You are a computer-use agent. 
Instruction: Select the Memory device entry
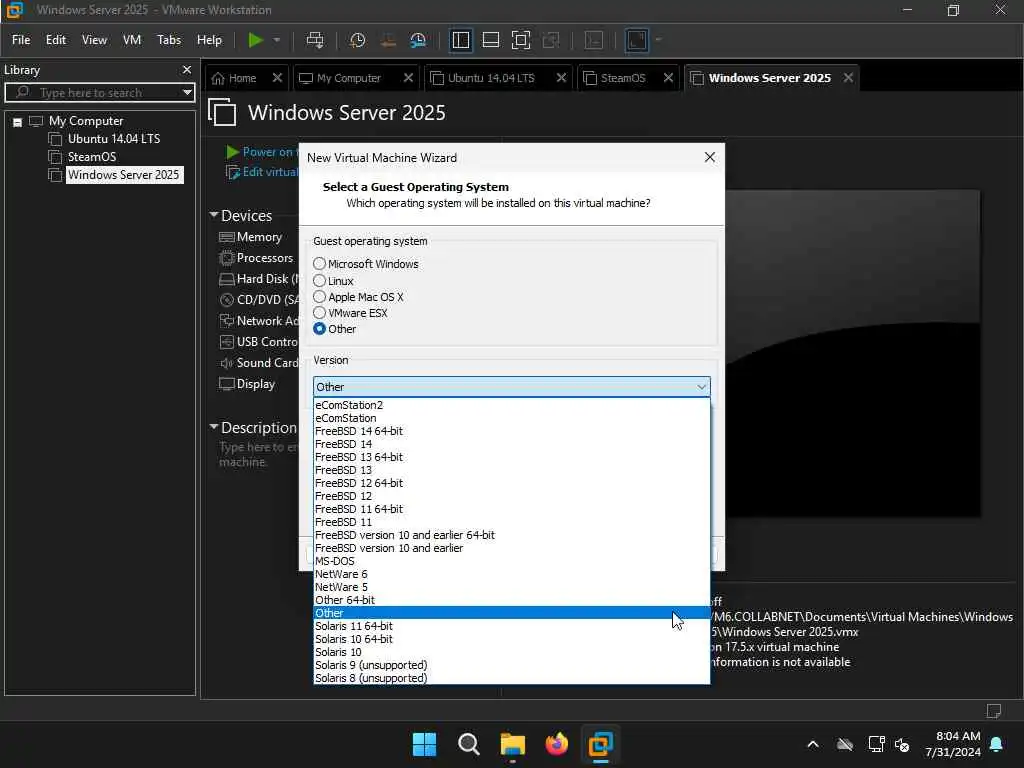[251, 237]
